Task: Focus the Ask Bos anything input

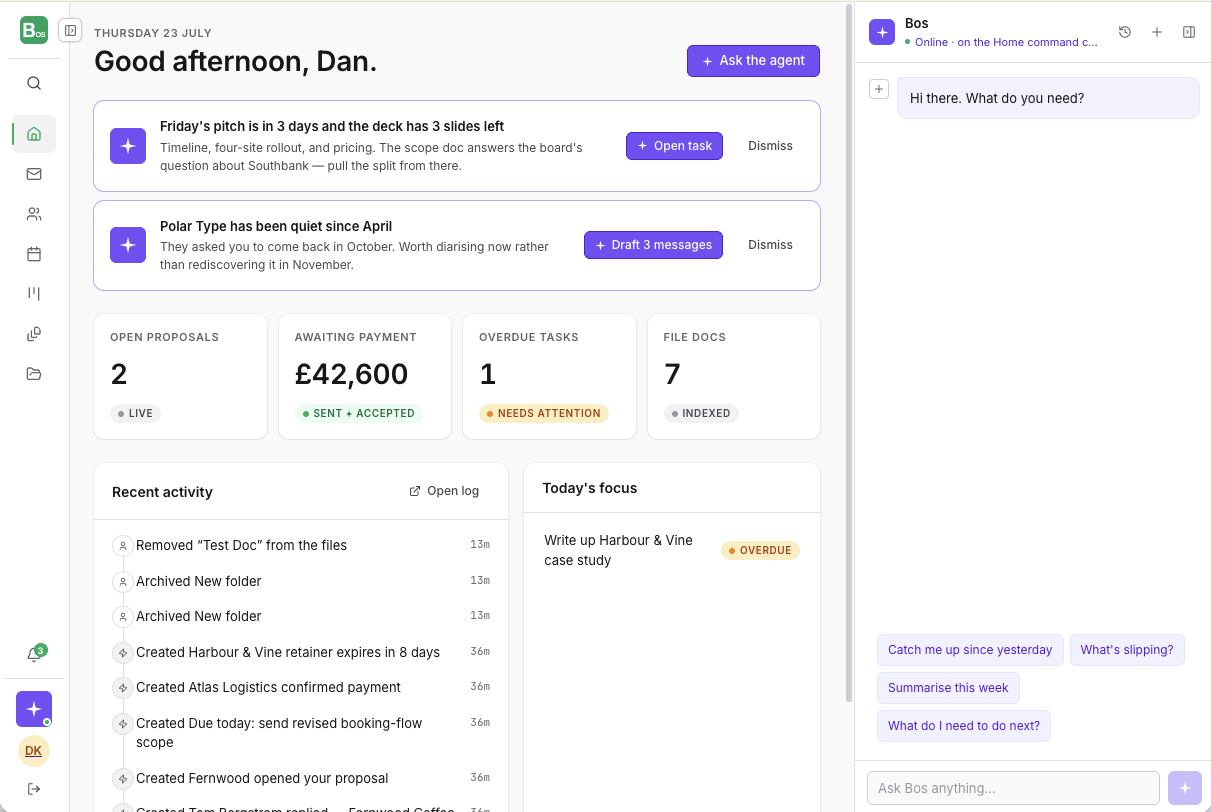Action: 1013,788
